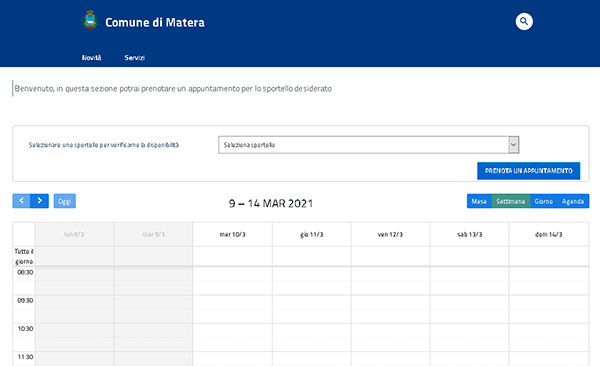The height and width of the screenshot is (366, 600).
Task: Open the Servizi menu
Action: [134, 58]
